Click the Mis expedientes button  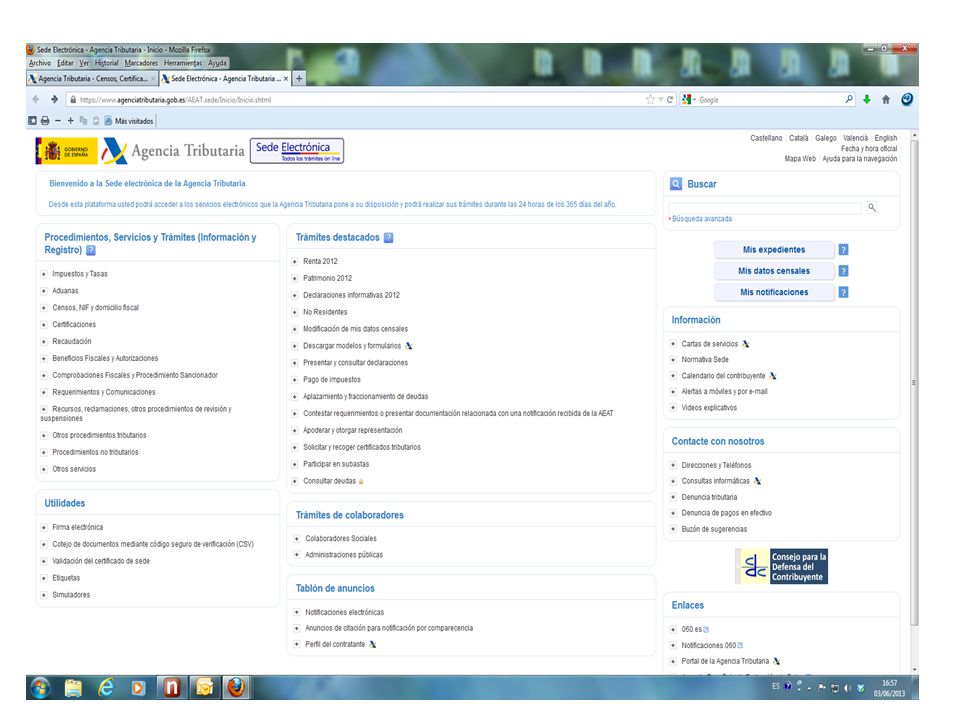(774, 250)
